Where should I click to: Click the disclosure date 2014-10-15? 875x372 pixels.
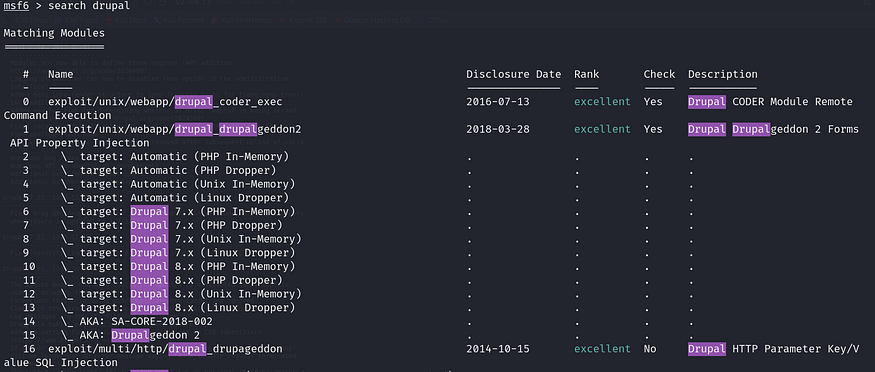point(498,349)
